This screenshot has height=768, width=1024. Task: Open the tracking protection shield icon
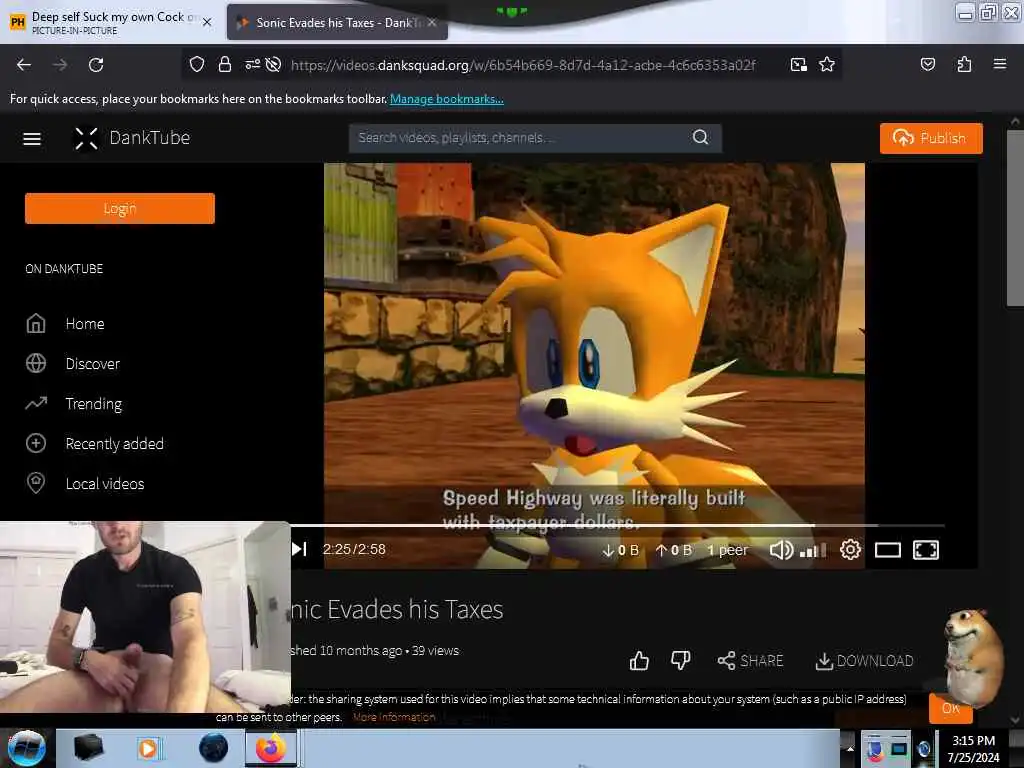[197, 65]
